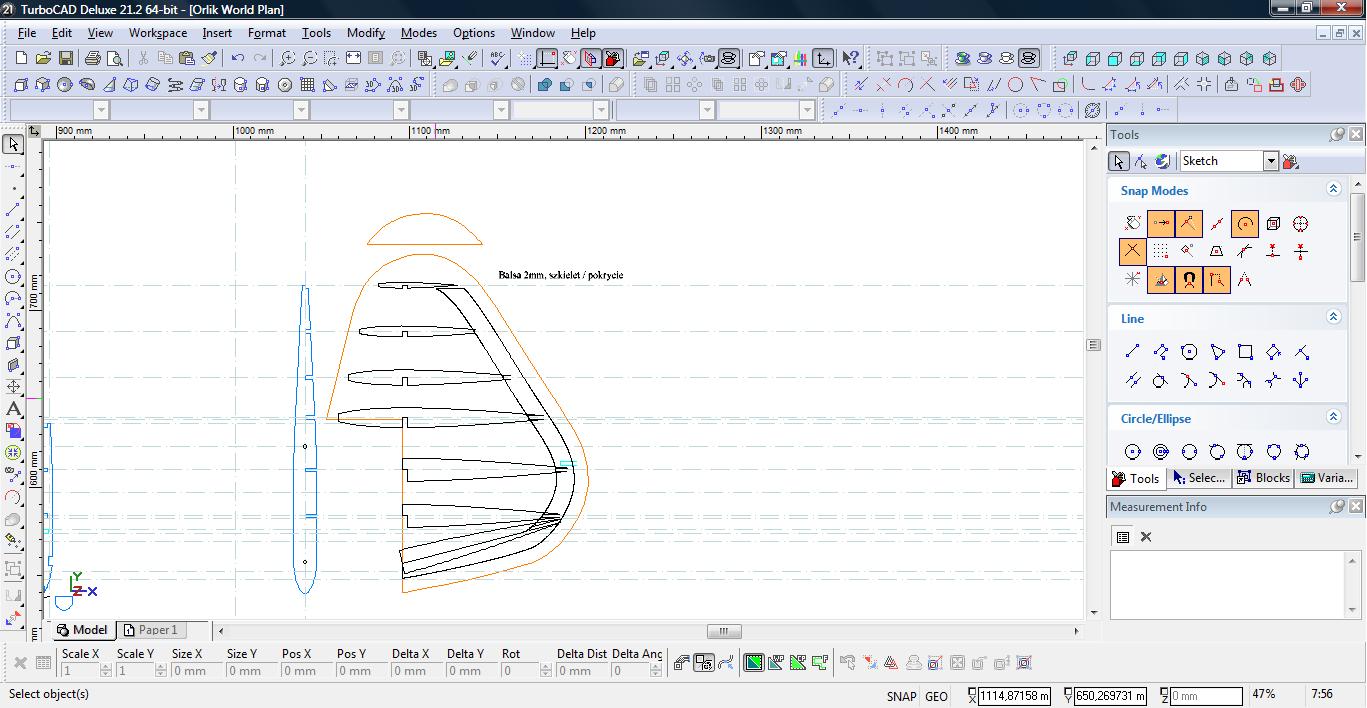Screen dimensions: 1367x708
Task: Click the Save file icon
Action: 65,59
